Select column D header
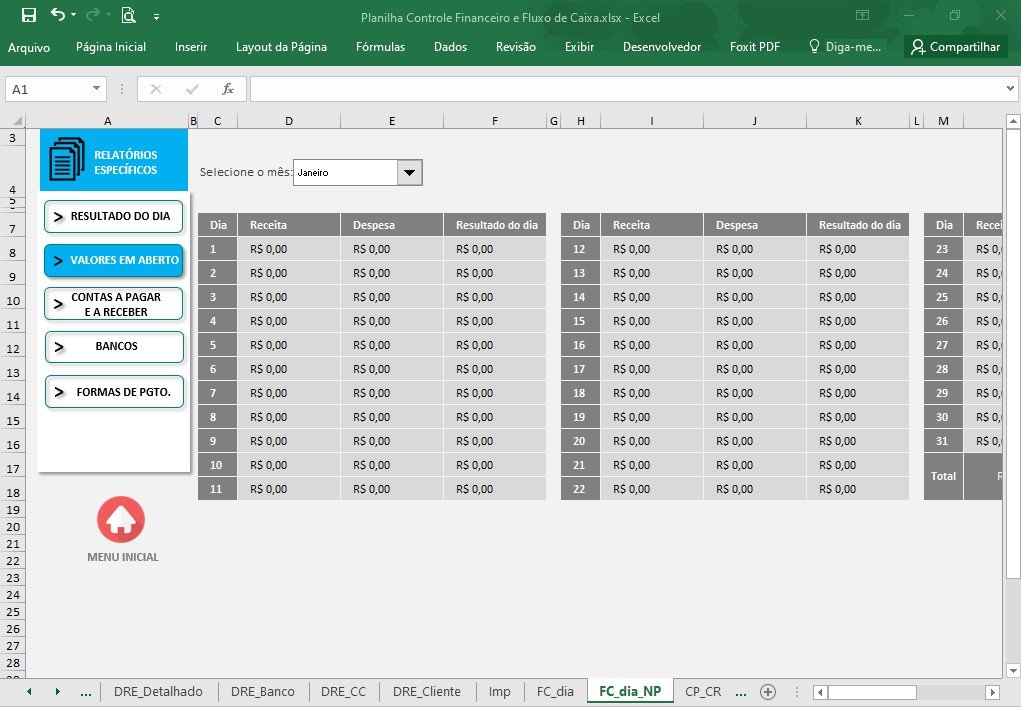The image size is (1021, 707). [x=289, y=120]
